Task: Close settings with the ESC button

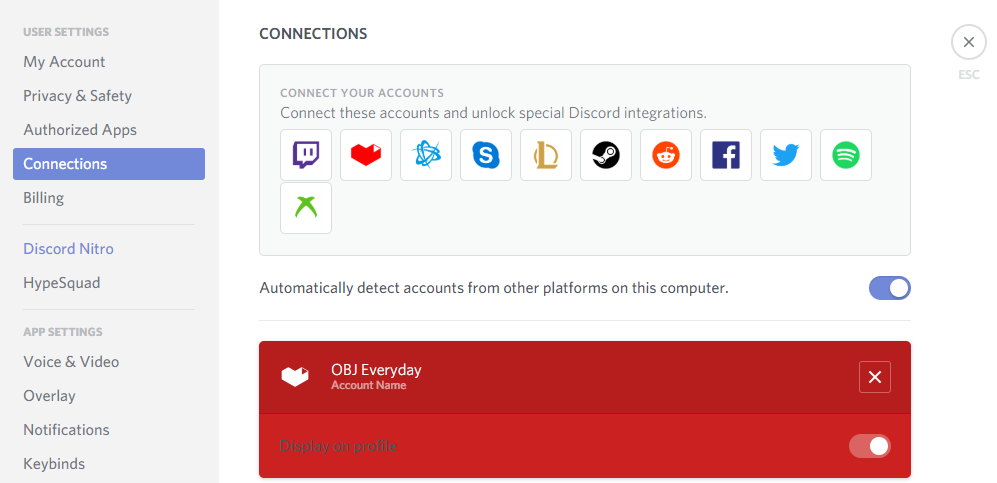Action: click(968, 42)
